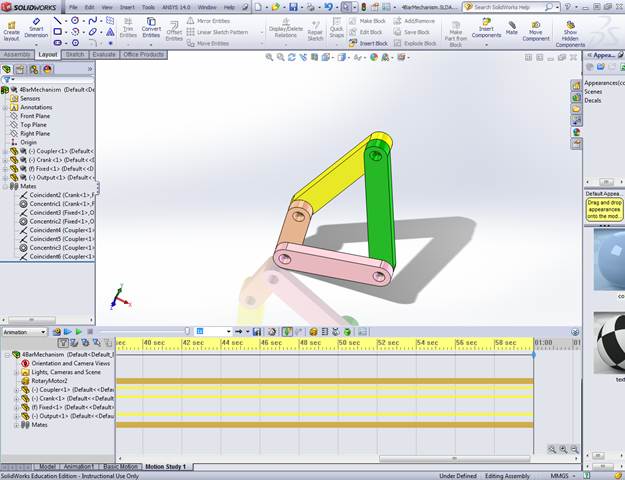
Task: Click the blue sphere appearance thumbnail
Action: tap(609, 259)
